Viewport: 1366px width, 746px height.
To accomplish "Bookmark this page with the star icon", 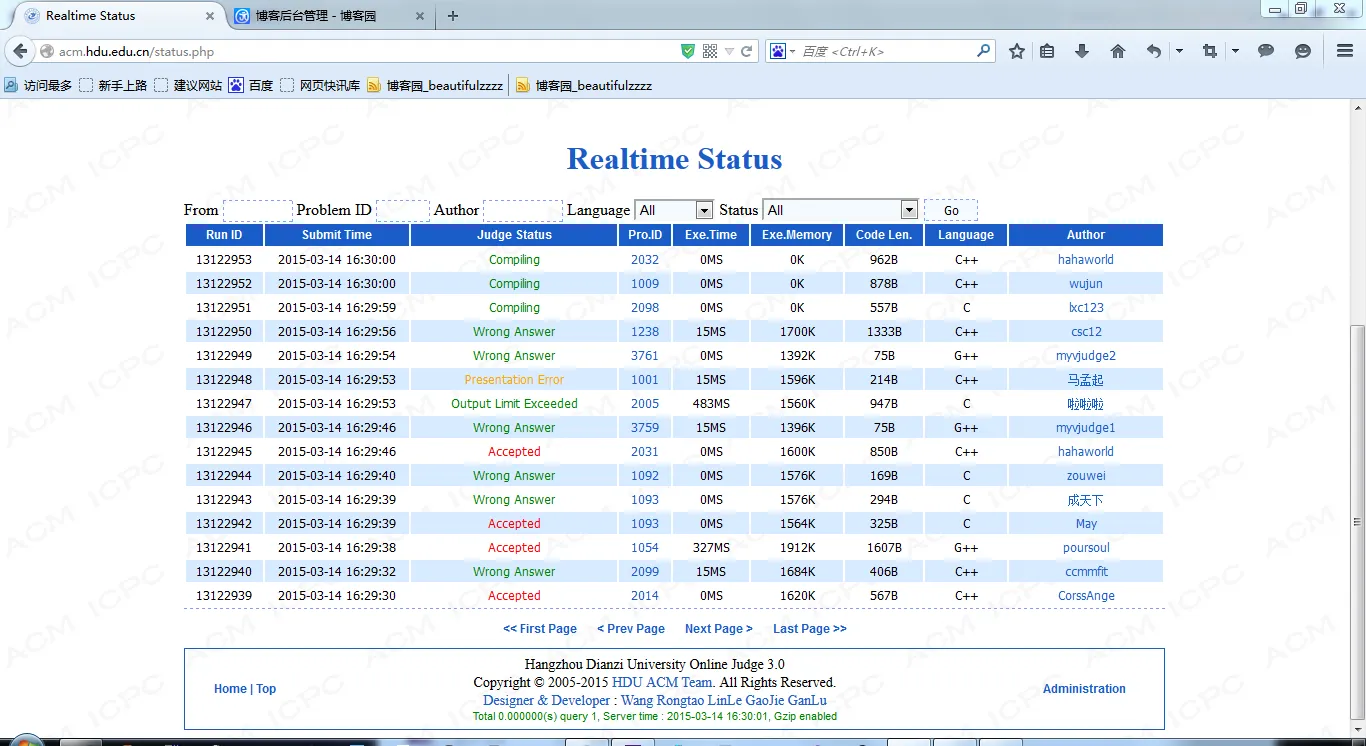I will pos(1017,51).
